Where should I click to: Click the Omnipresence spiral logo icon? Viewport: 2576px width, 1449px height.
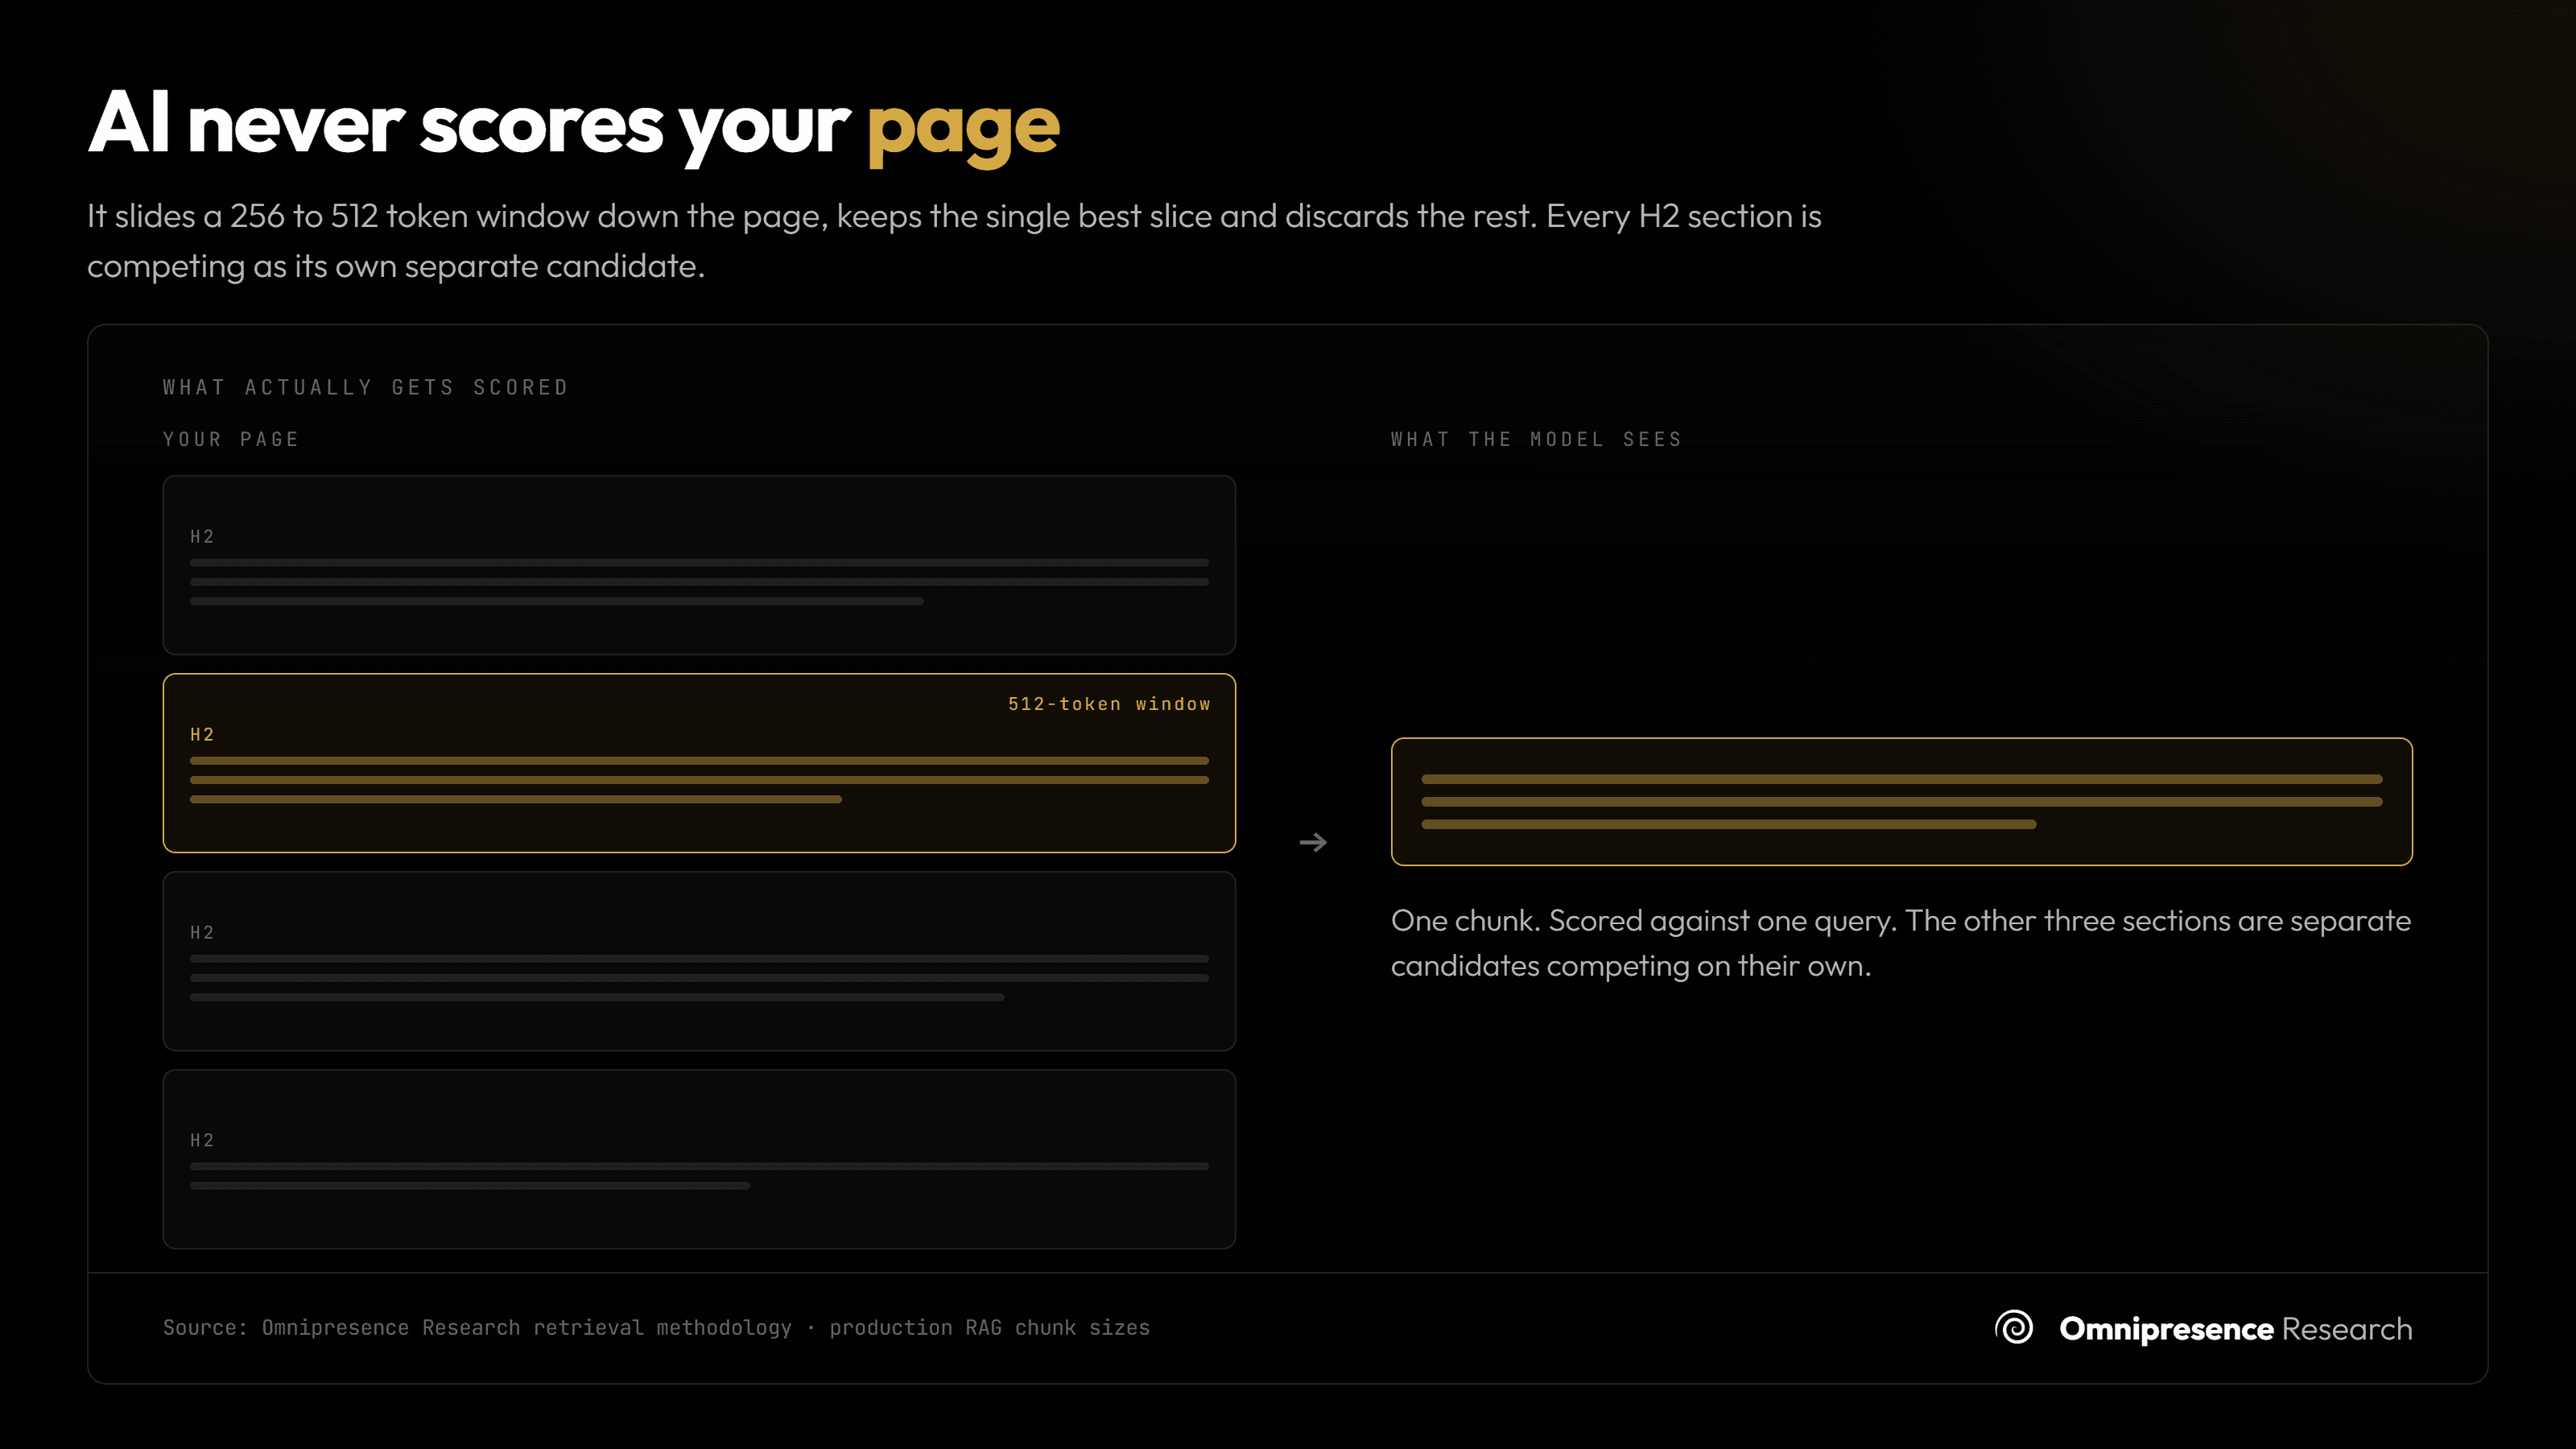pos(2014,1328)
